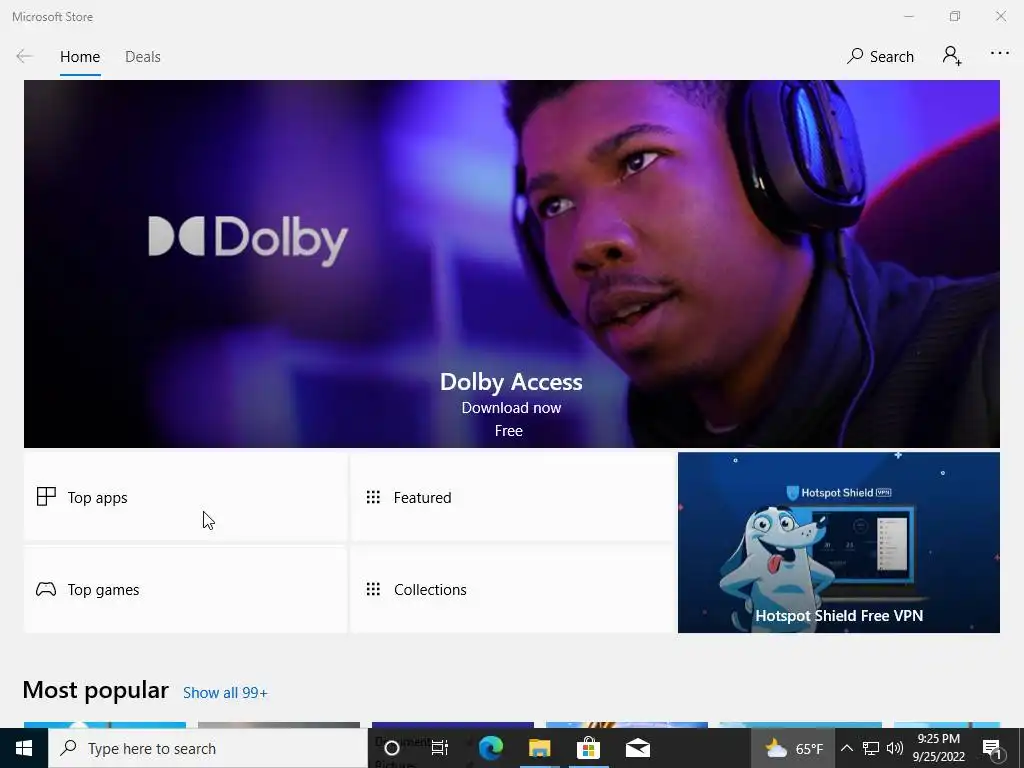Screen dimensions: 1024x768
Task: Click the Dolby Access title text
Action: point(511,382)
